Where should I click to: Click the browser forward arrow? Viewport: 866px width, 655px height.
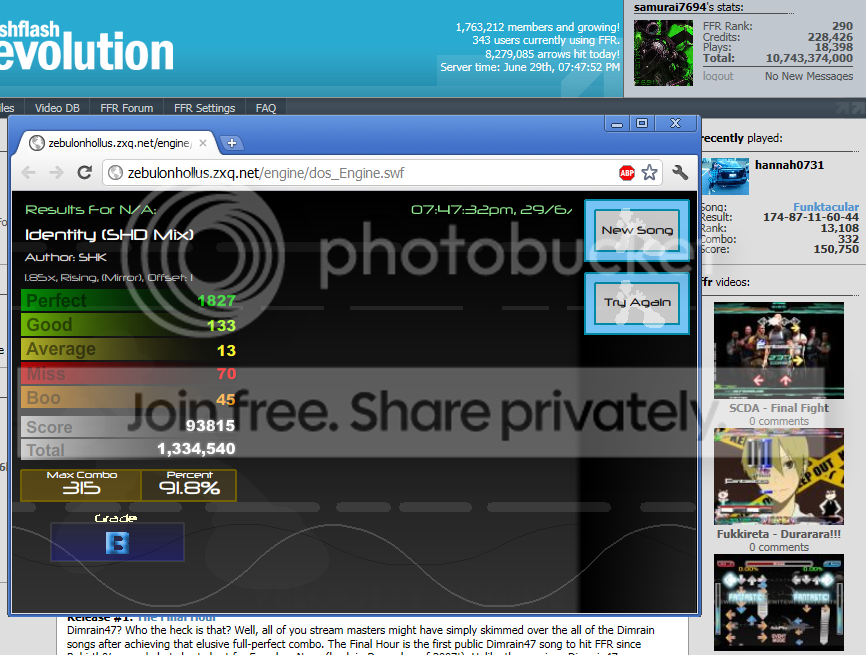point(56,173)
